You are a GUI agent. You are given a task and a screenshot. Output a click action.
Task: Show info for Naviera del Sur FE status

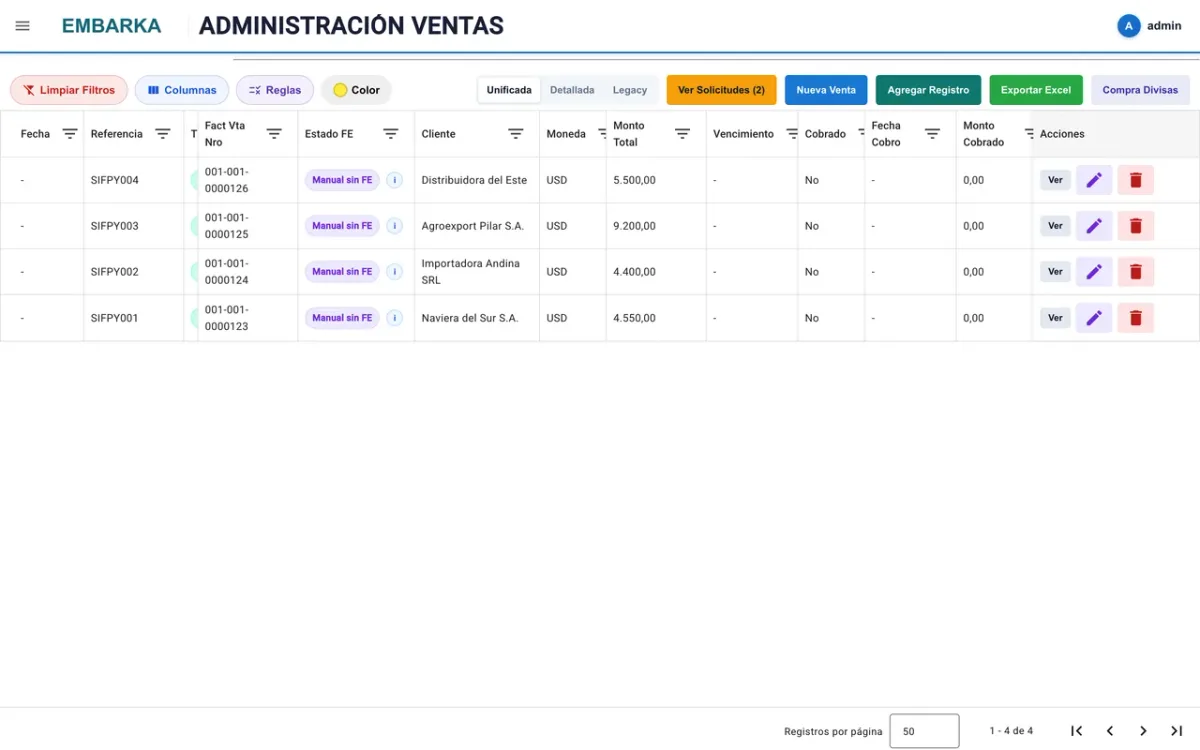click(395, 318)
